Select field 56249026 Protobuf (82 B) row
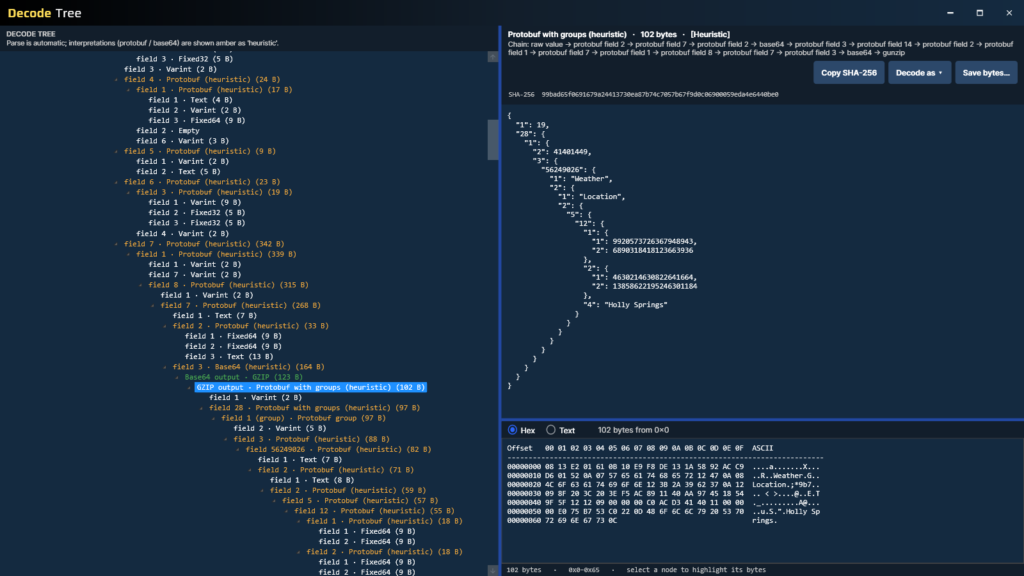This screenshot has width=1024, height=576. tap(338, 449)
